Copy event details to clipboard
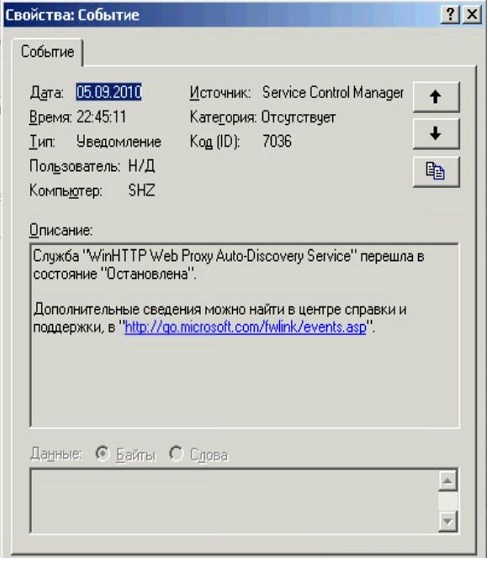488x563 pixels. 436,171
